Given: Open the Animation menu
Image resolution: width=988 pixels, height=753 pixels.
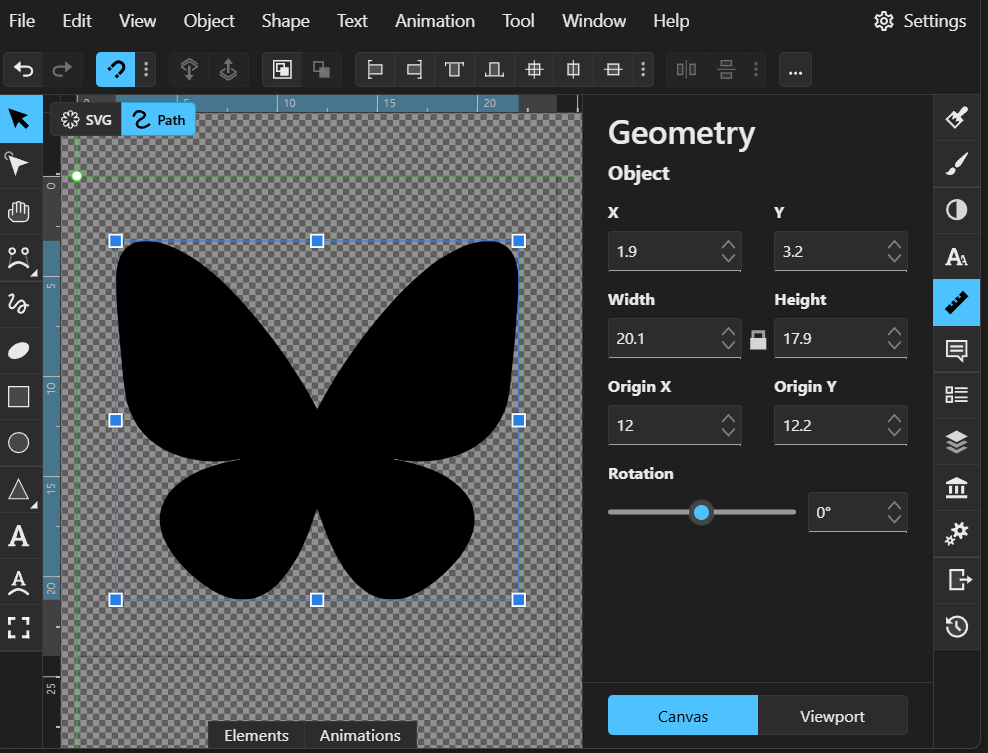Looking at the screenshot, I should (435, 20).
